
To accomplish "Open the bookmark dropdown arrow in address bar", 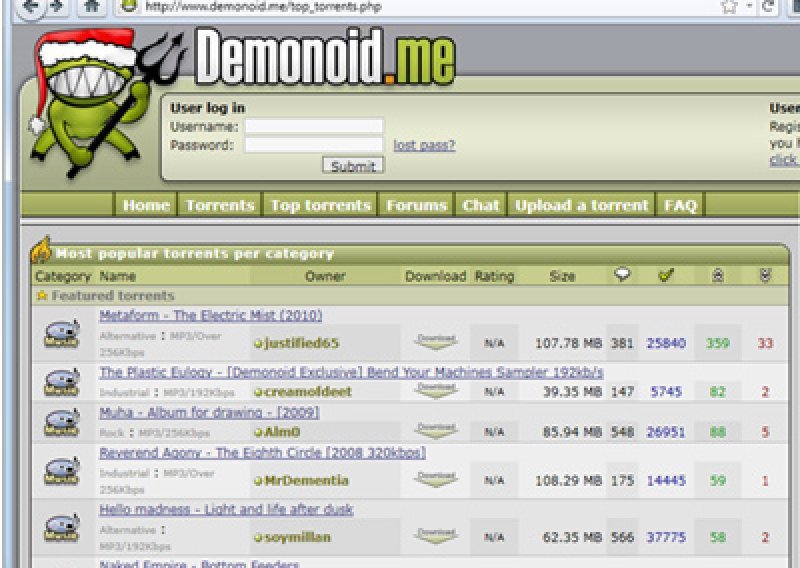I will click(749, 6).
